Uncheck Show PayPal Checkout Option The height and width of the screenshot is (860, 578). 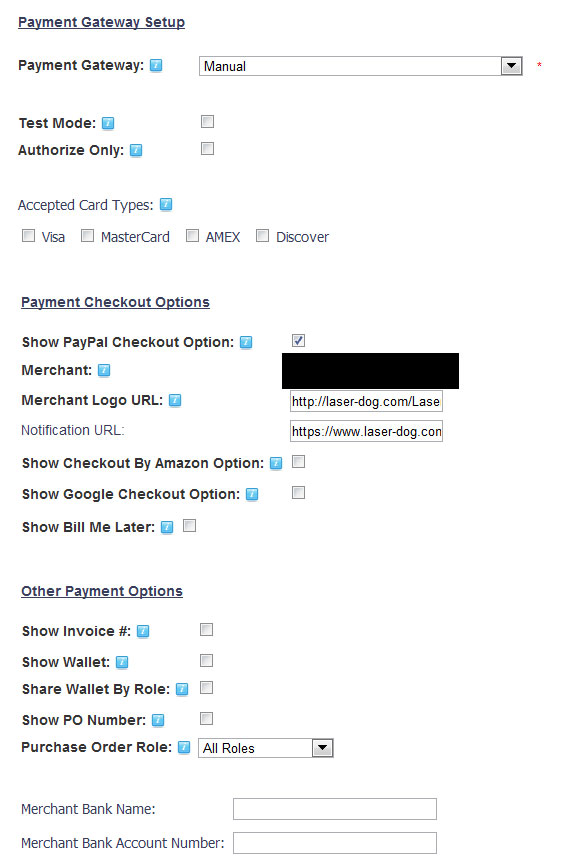tap(298, 341)
